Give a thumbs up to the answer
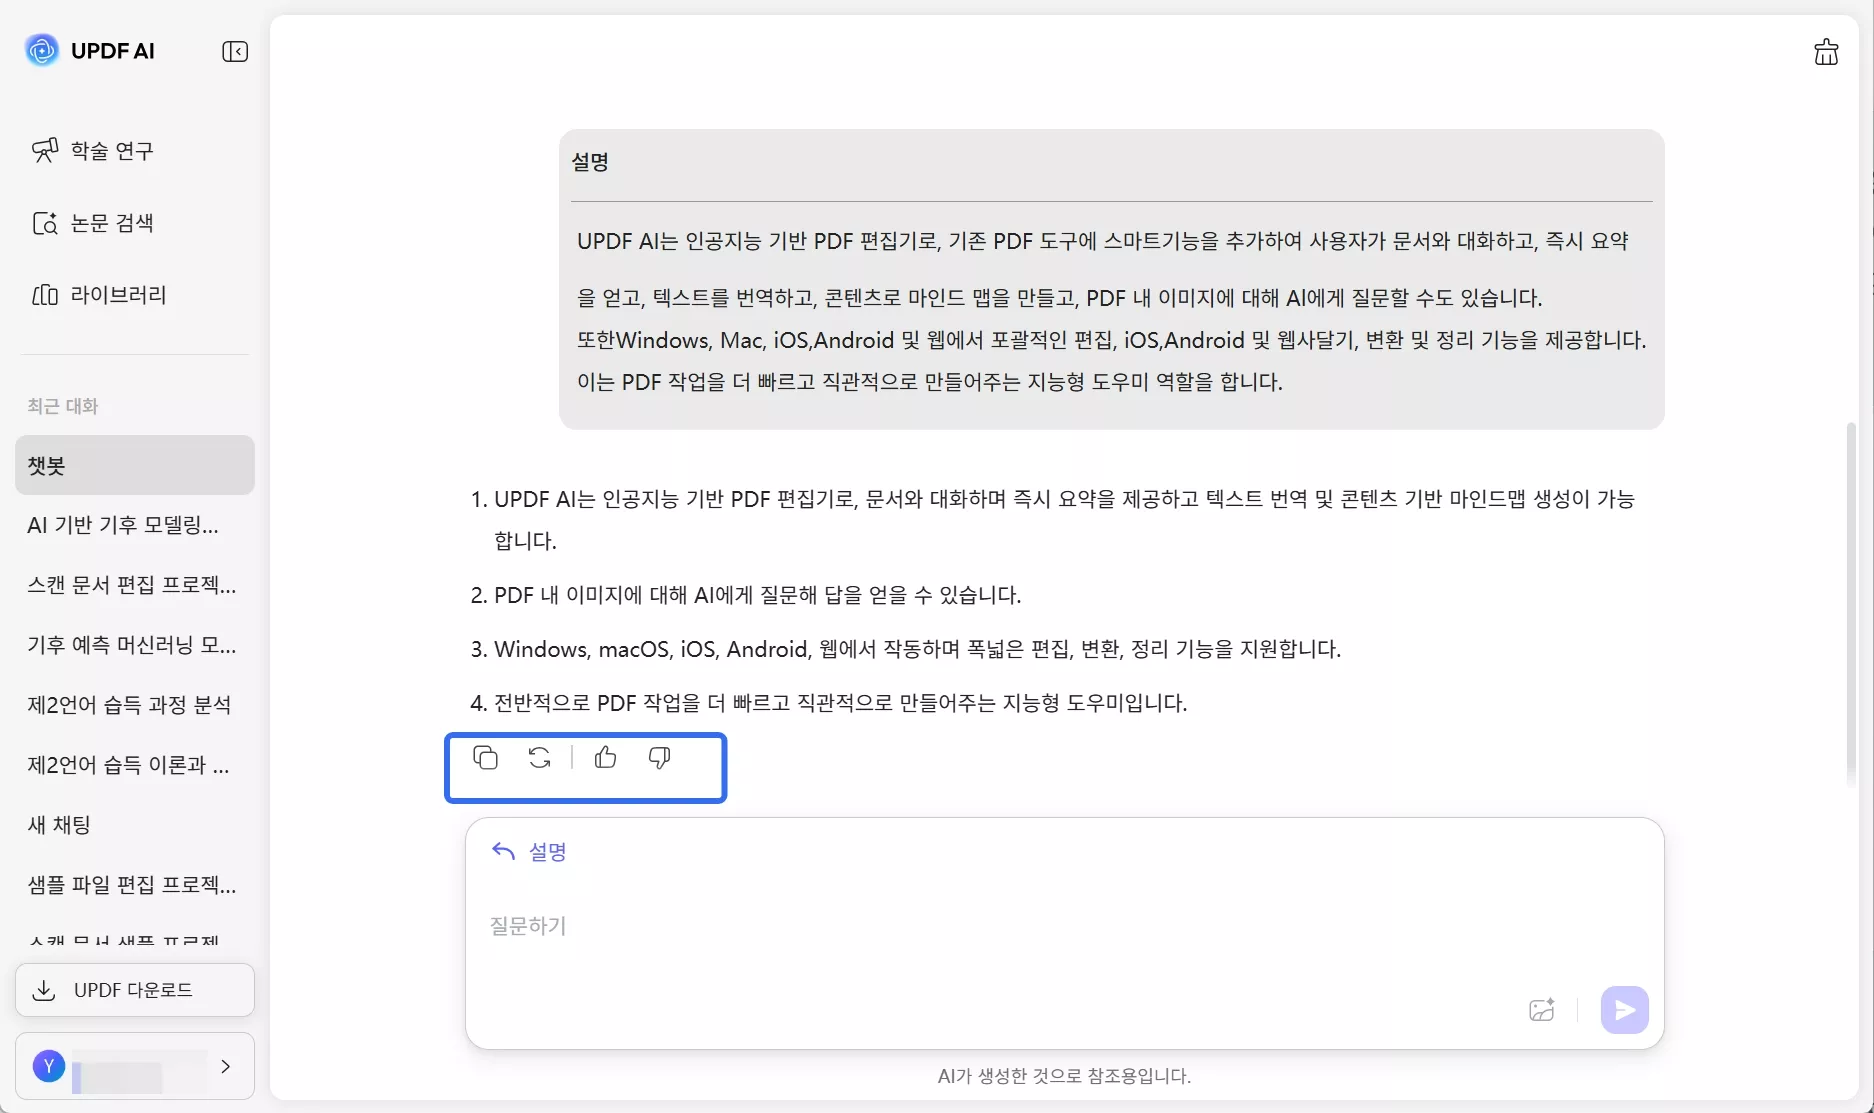This screenshot has height=1113, width=1874. click(x=605, y=758)
